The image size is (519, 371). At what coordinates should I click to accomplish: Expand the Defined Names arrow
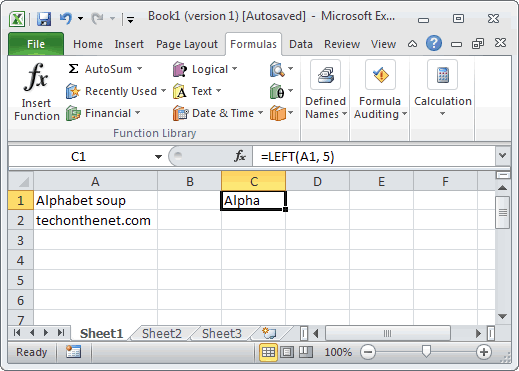click(x=344, y=114)
